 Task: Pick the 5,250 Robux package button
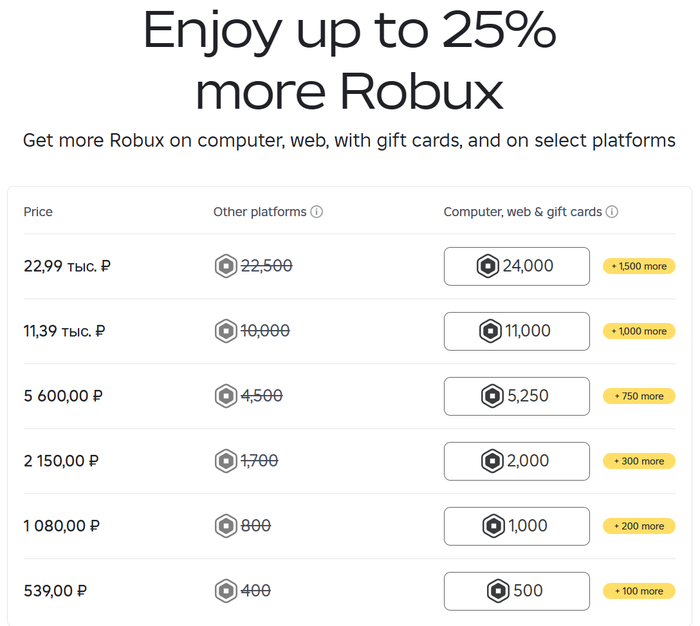click(516, 396)
